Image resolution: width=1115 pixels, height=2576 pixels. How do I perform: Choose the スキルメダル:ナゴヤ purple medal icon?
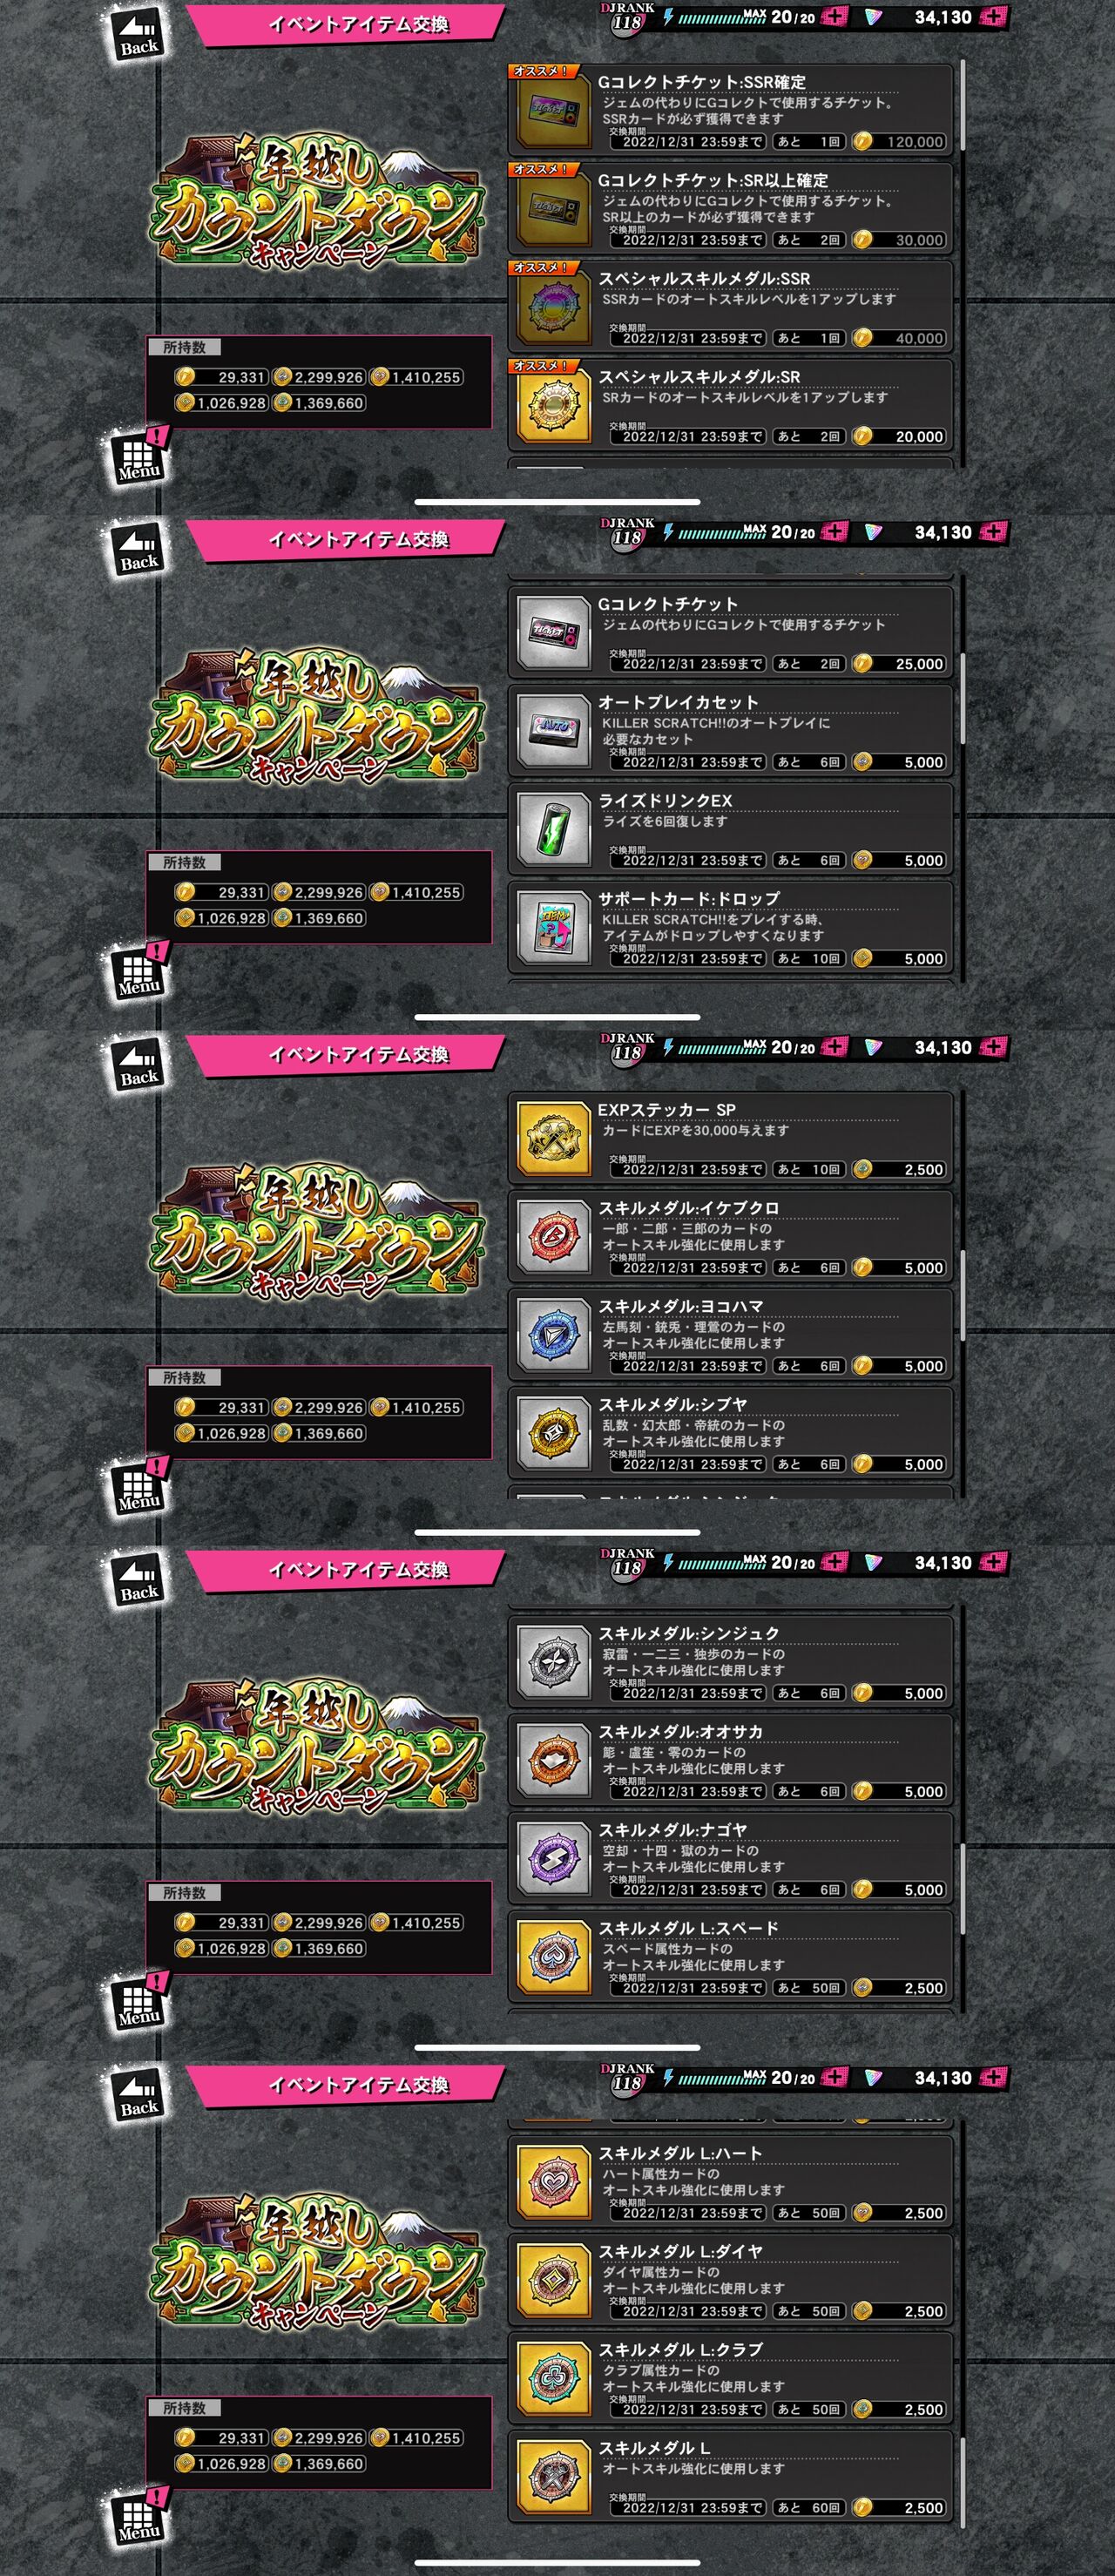553,1858
